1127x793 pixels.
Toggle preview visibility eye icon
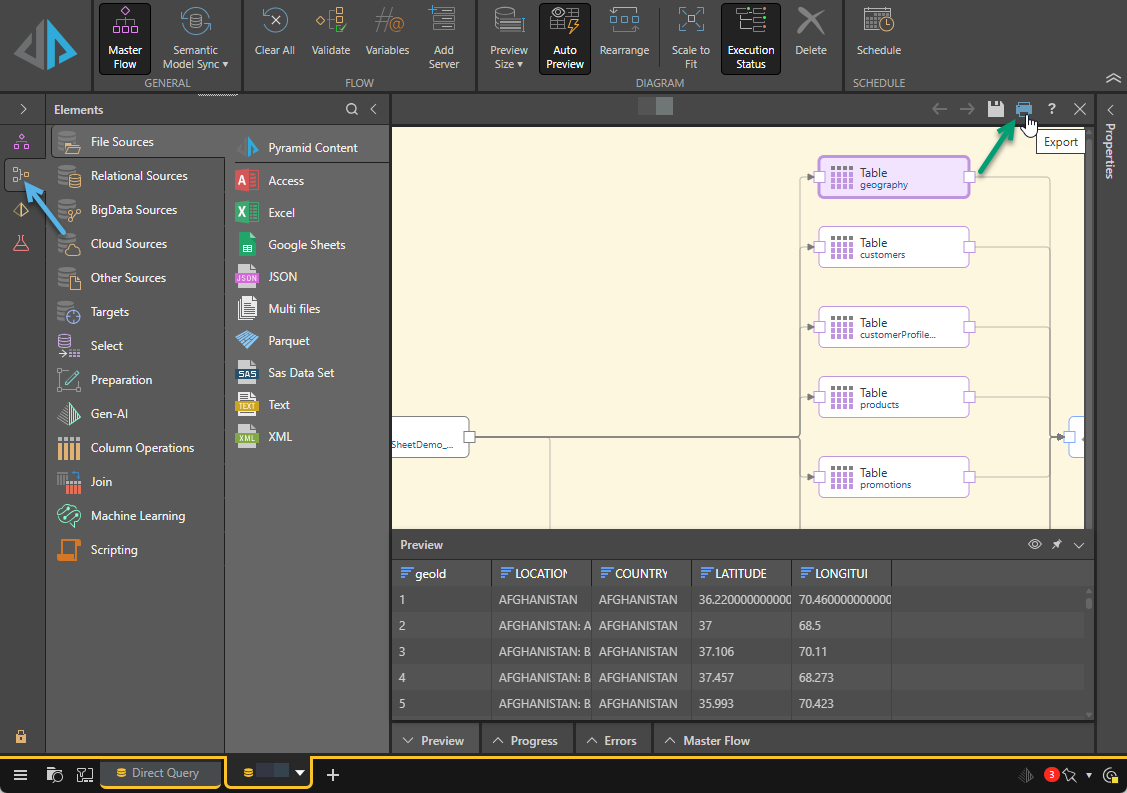tap(1035, 545)
